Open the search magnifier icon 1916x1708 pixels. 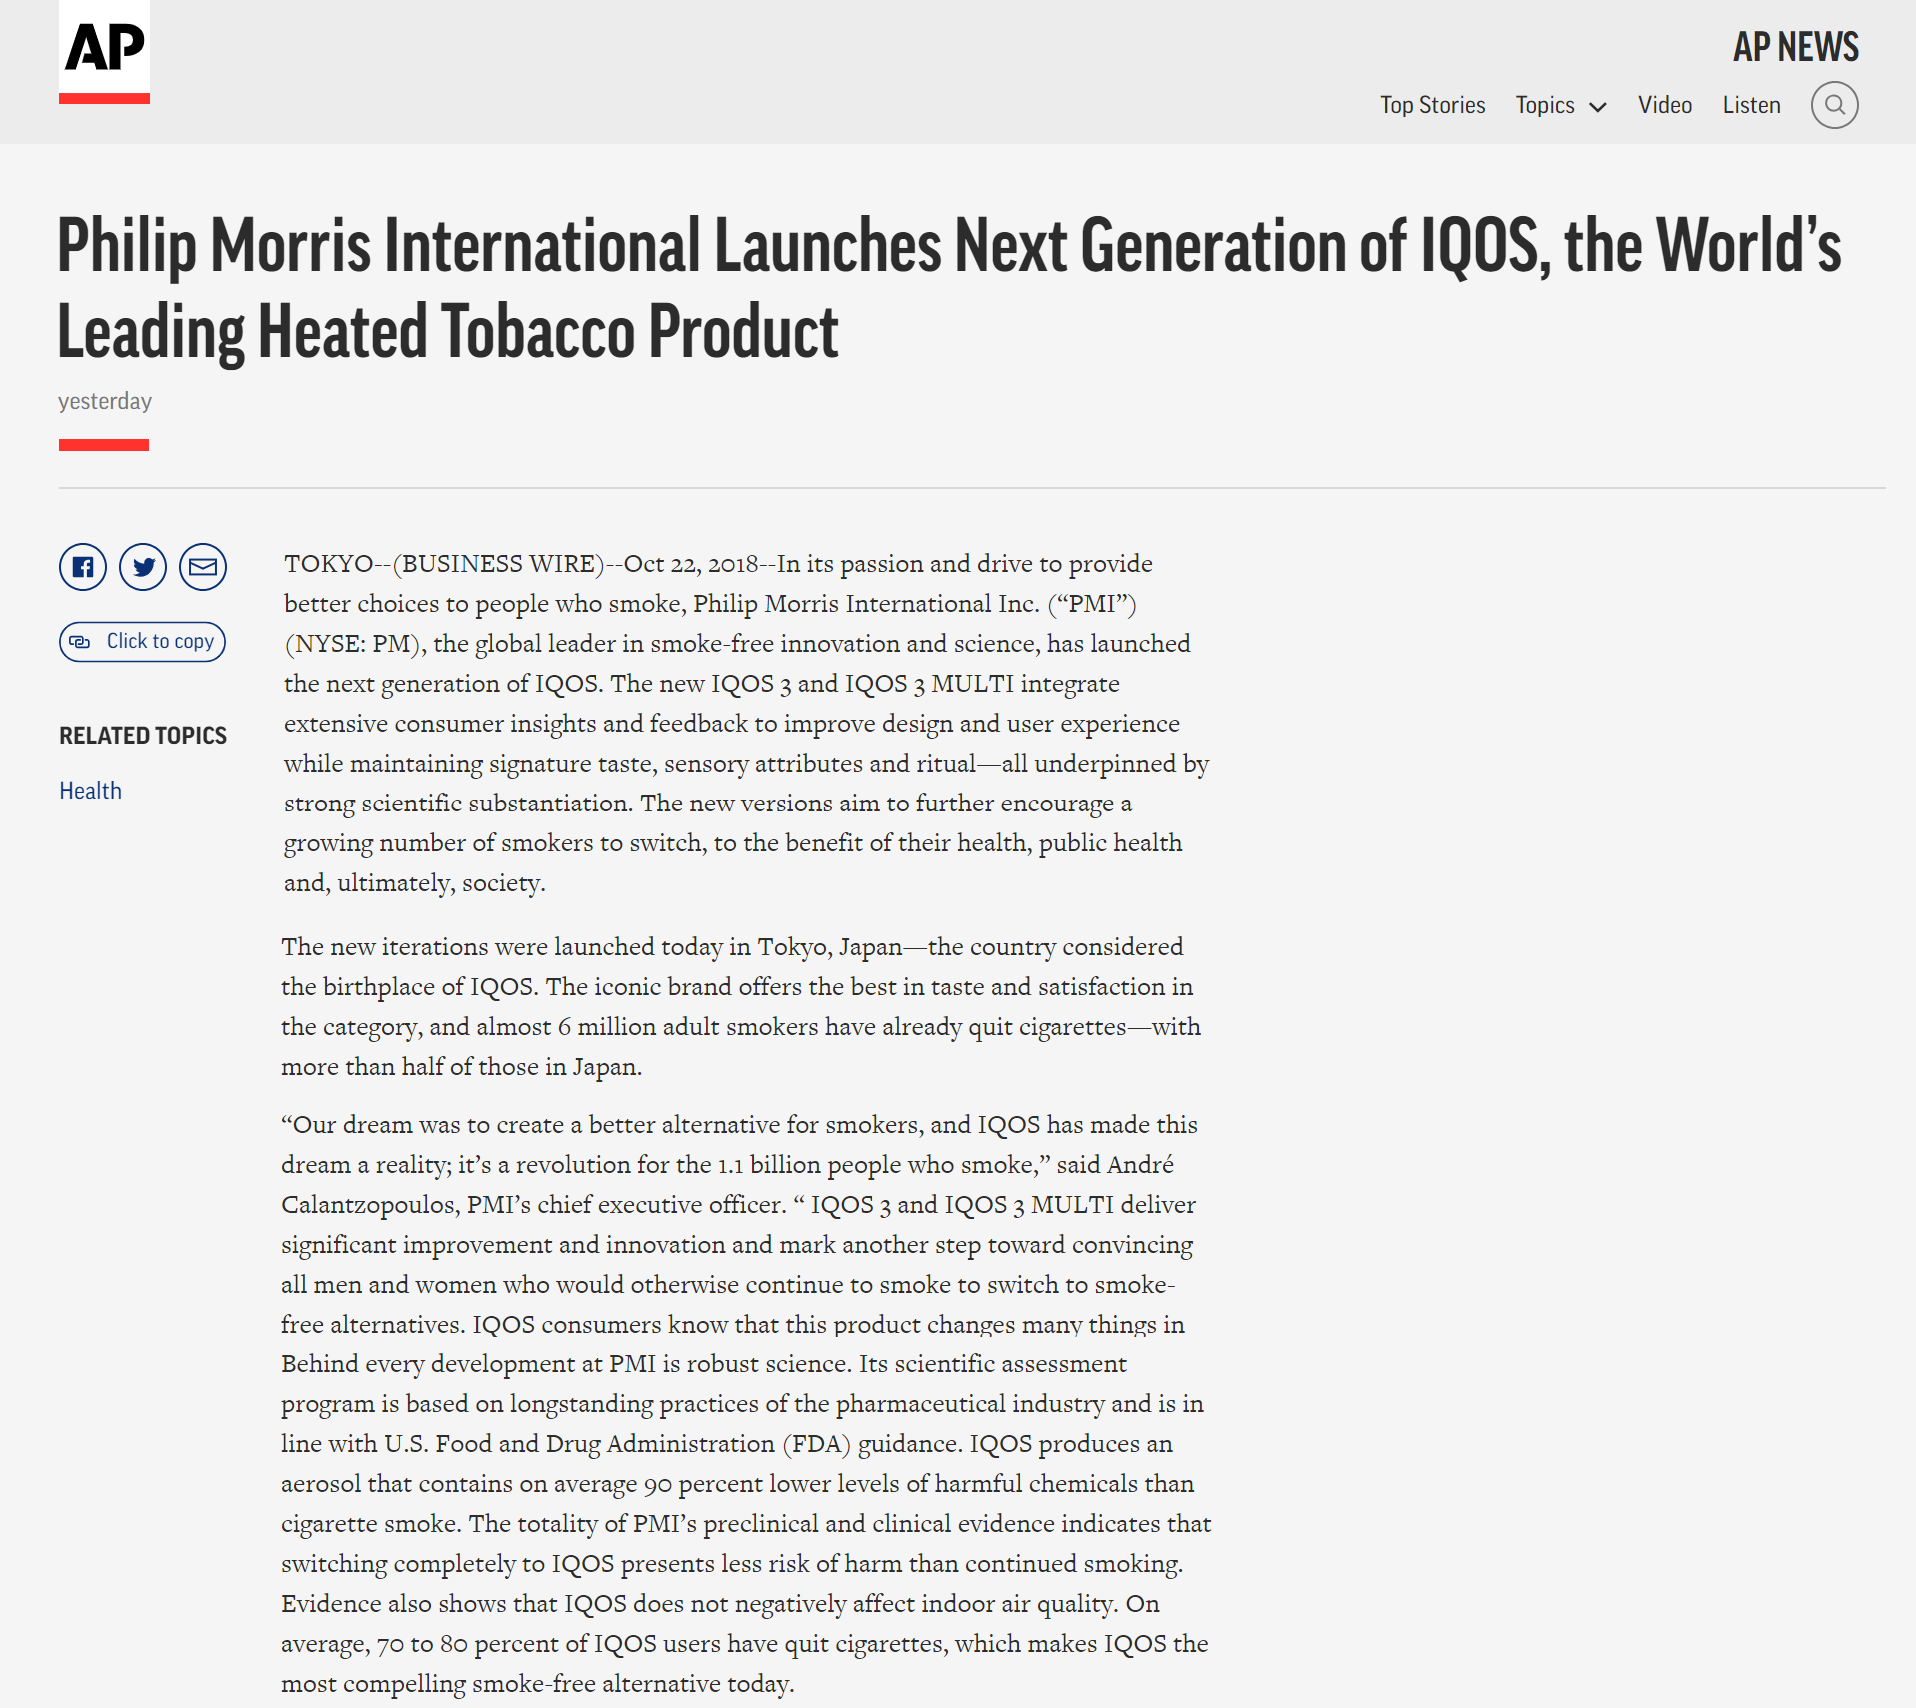point(1834,105)
